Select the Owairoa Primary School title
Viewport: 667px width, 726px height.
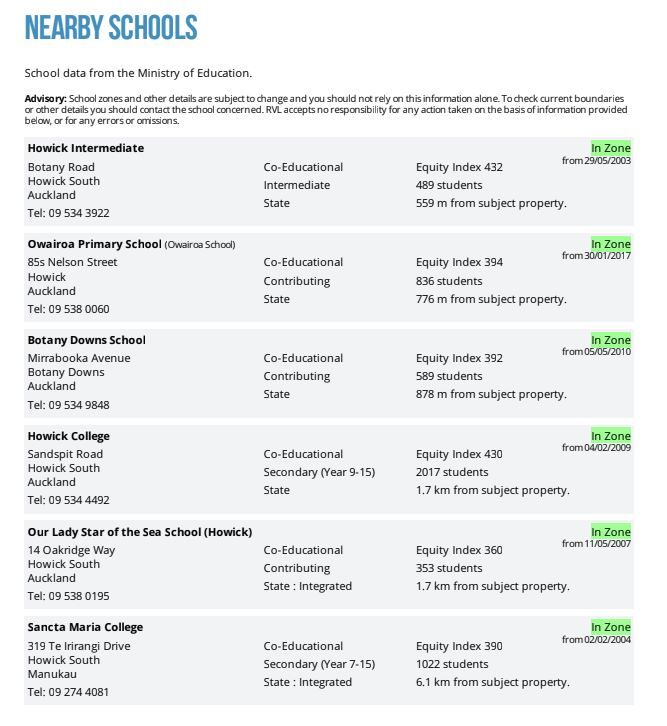click(95, 244)
